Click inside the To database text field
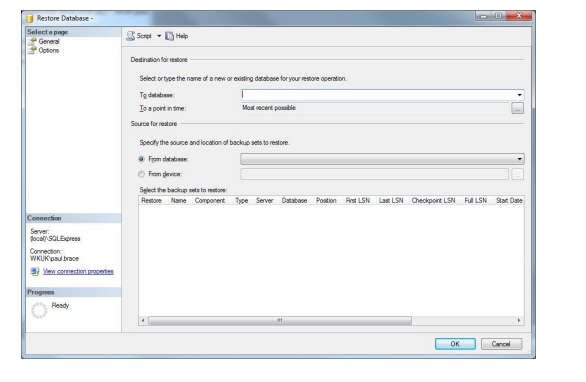This screenshot has width=586, height=382. pos(378,95)
